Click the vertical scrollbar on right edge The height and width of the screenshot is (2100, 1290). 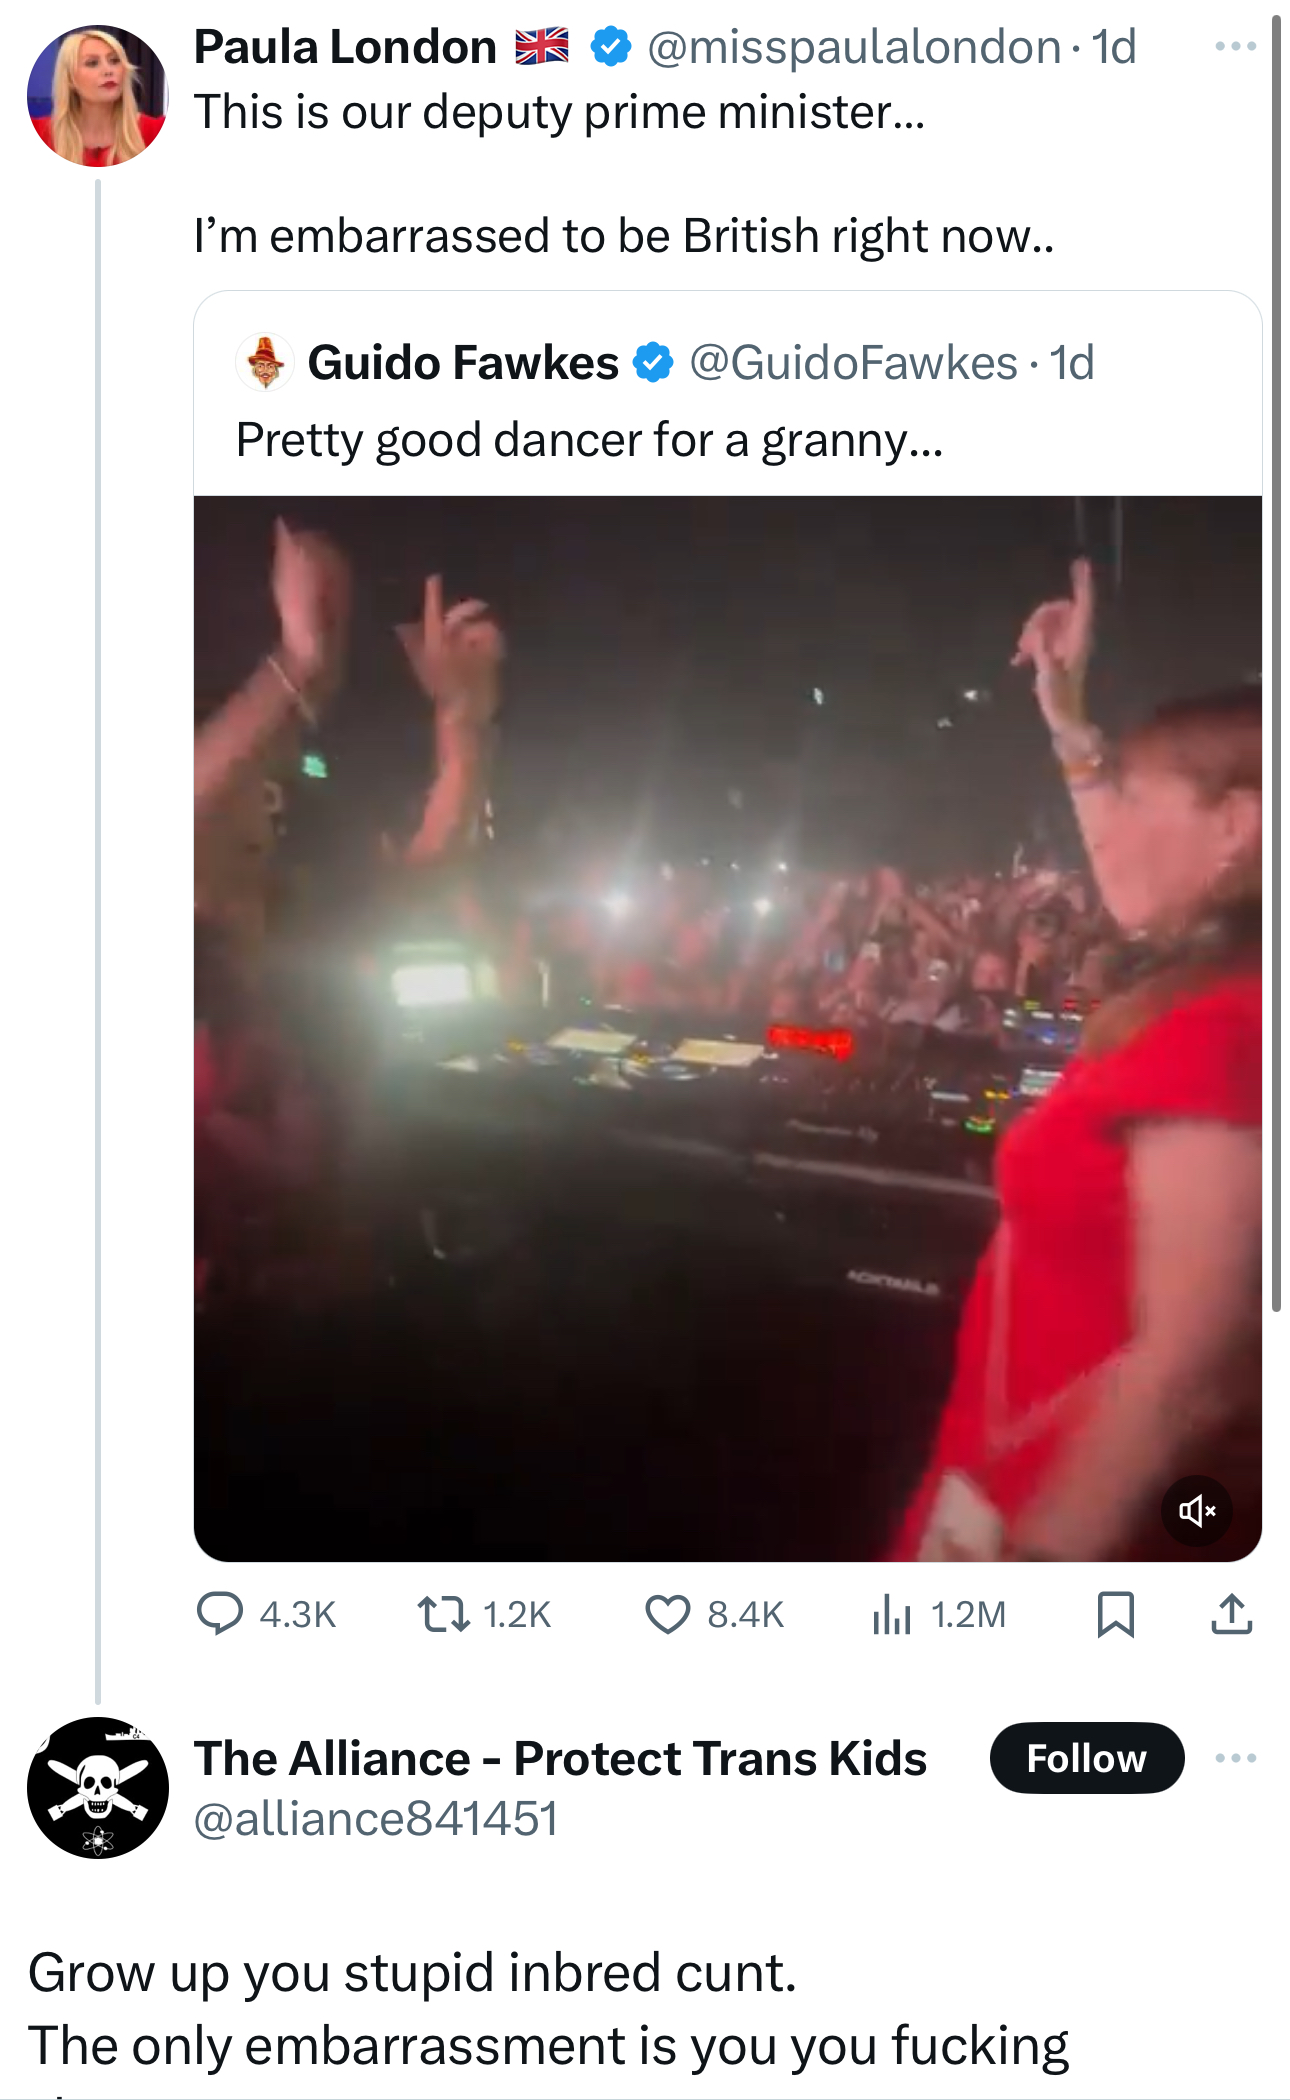tap(1276, 660)
